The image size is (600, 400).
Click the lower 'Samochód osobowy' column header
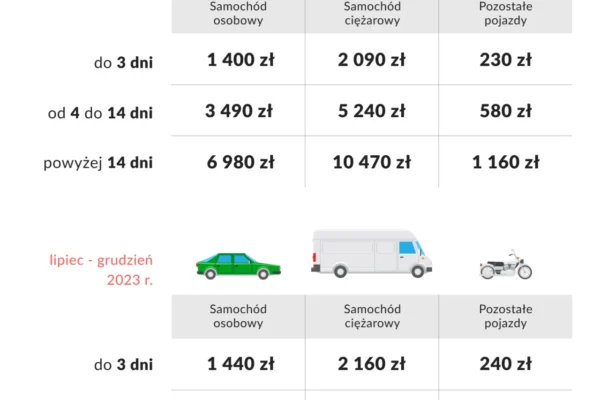coord(238,316)
